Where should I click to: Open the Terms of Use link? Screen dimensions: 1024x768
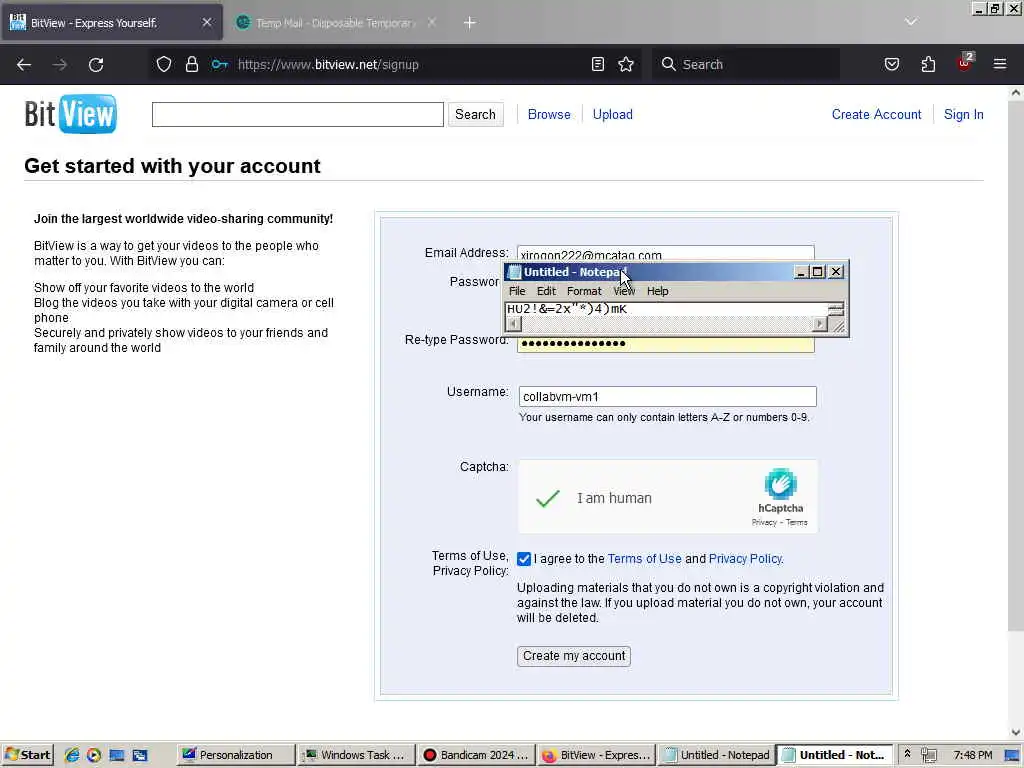645,559
